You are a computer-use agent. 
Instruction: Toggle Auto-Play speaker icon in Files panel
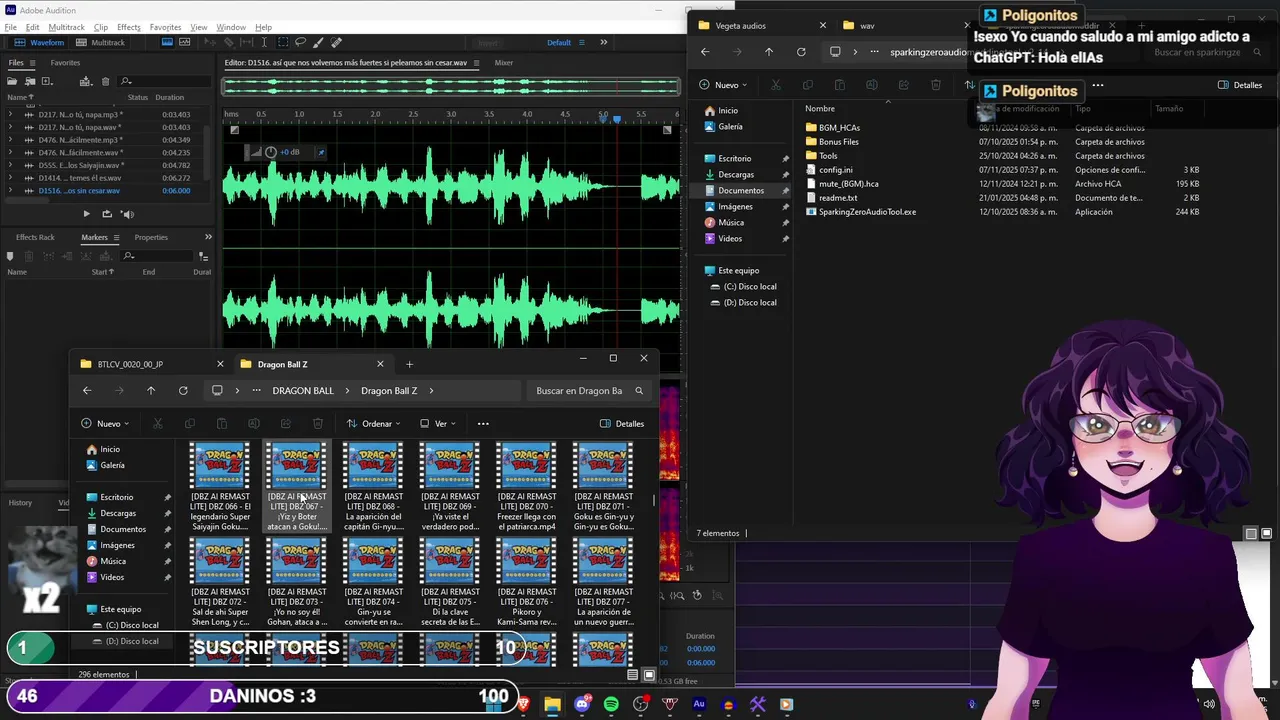coord(127,213)
